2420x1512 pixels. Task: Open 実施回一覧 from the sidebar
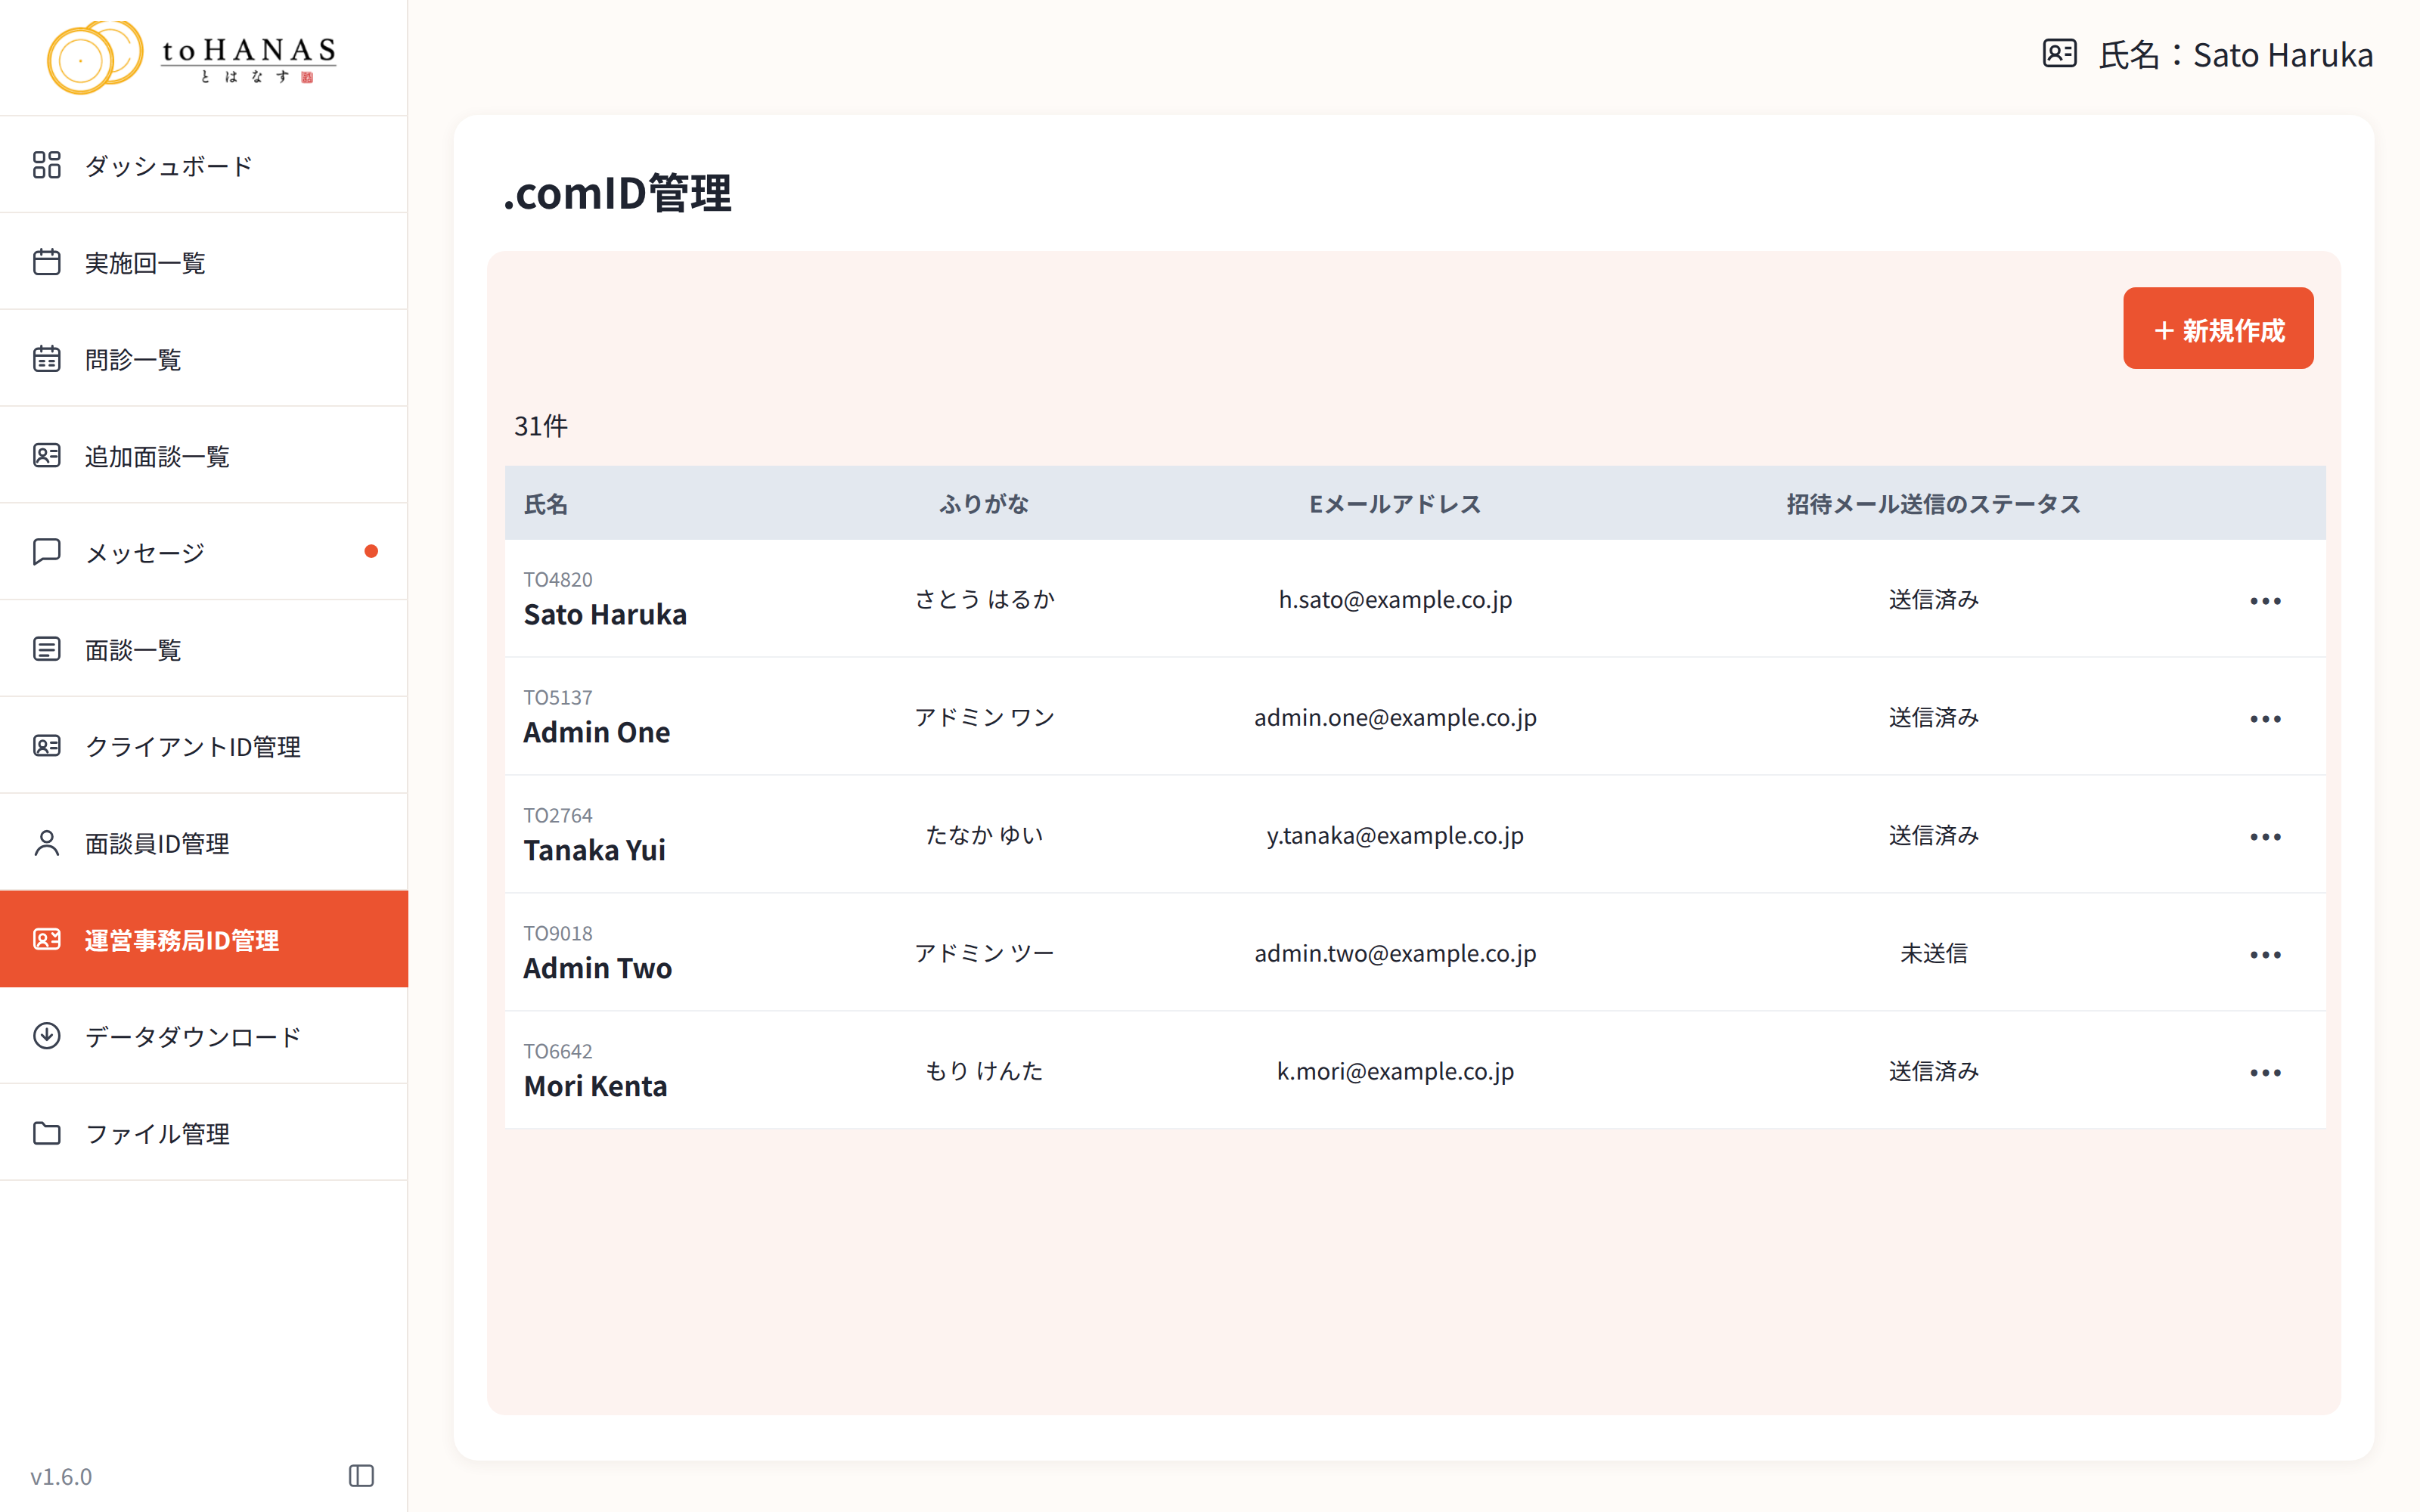[204, 262]
